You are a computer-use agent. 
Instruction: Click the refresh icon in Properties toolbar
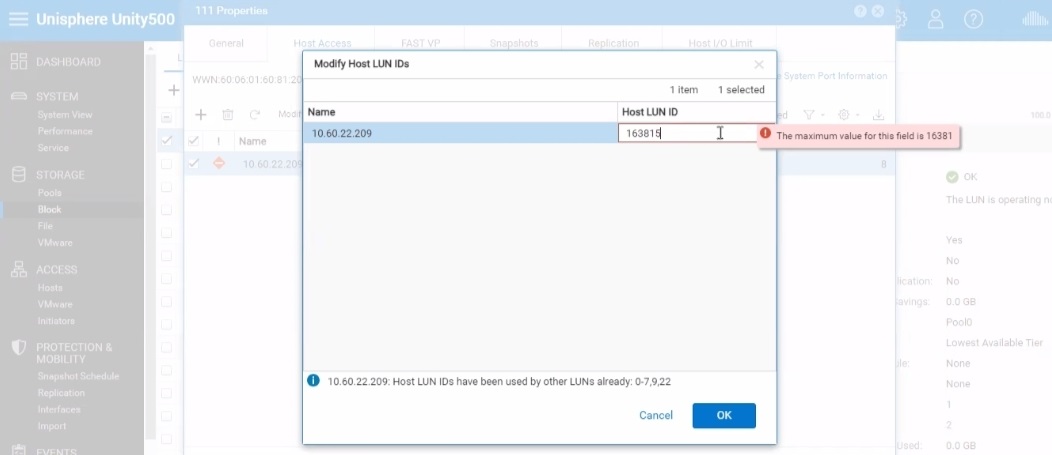point(254,115)
